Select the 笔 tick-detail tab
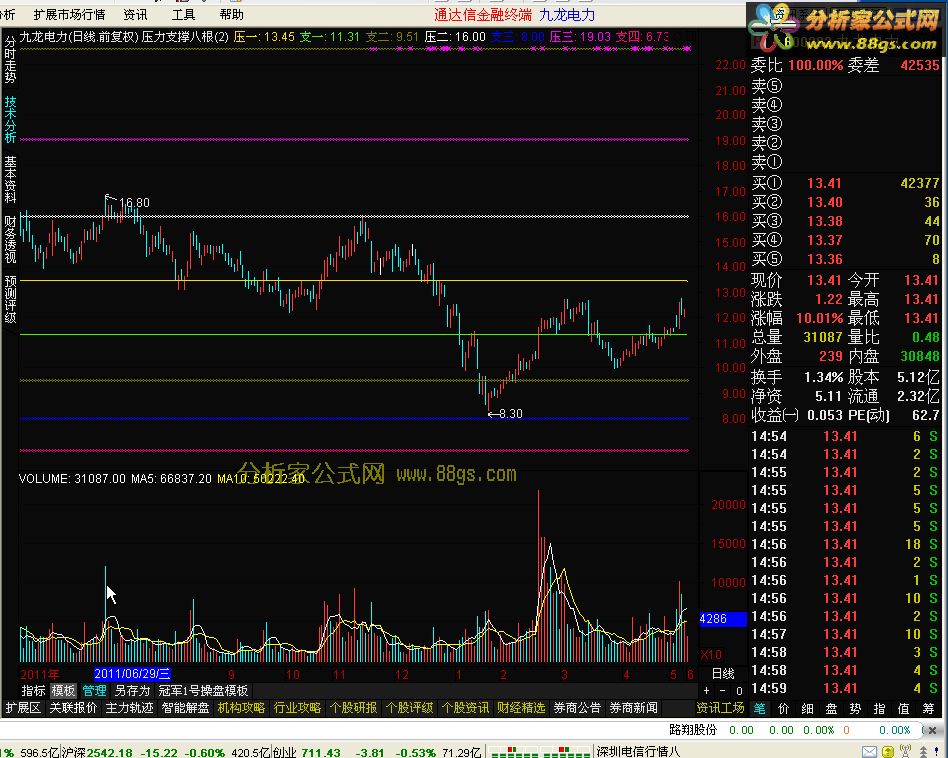948x758 pixels. [x=760, y=708]
